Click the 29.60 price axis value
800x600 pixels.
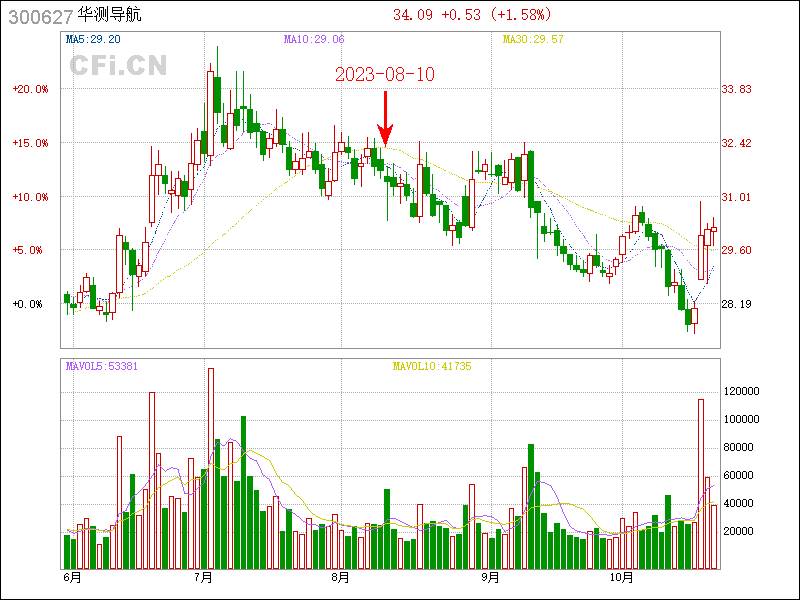736,250
